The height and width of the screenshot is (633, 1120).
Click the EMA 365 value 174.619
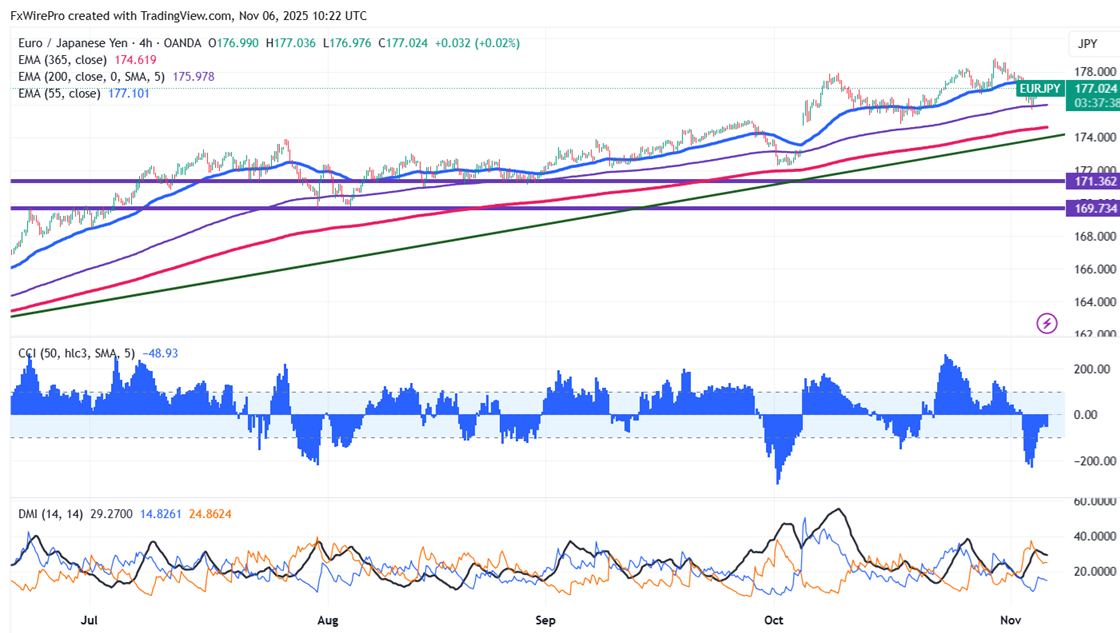point(136,60)
